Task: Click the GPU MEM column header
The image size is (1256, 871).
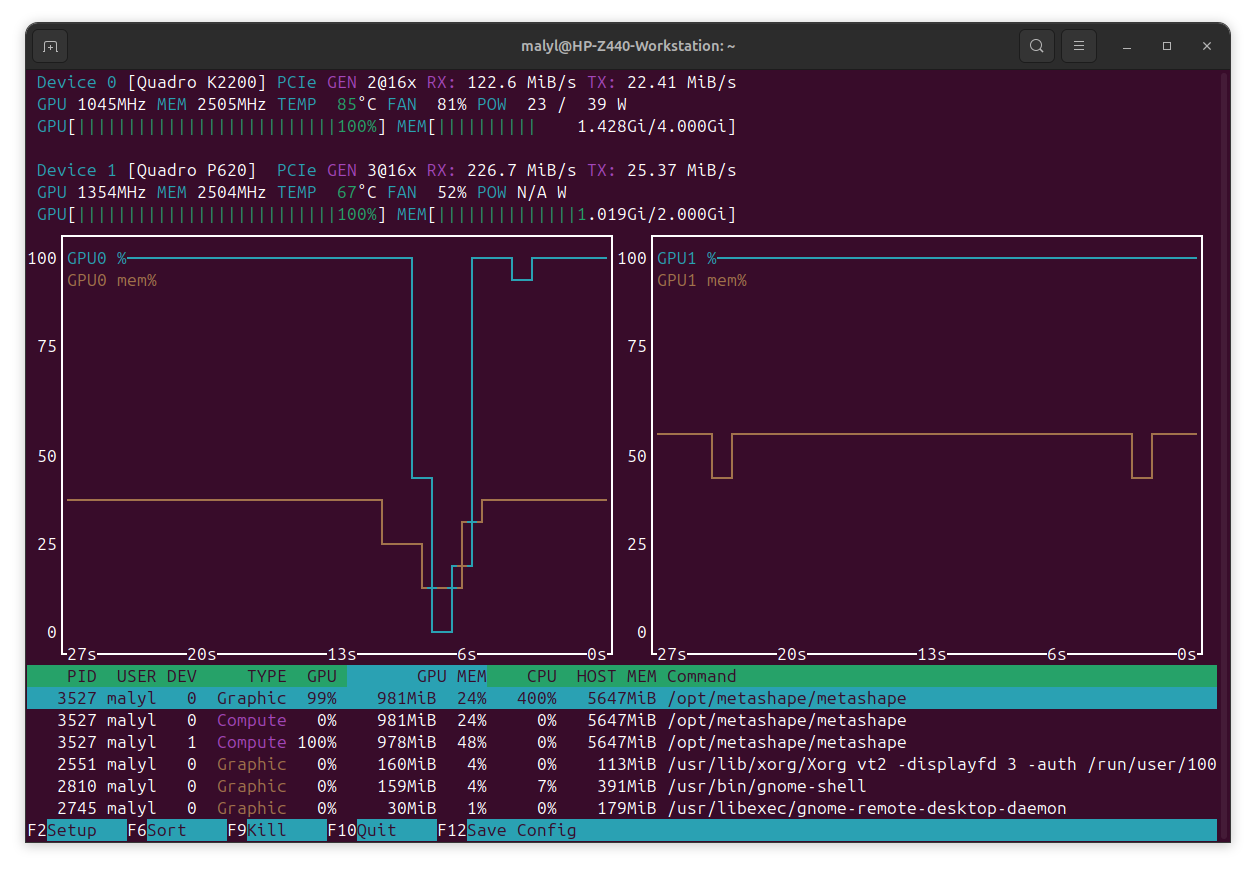Action: (x=452, y=676)
